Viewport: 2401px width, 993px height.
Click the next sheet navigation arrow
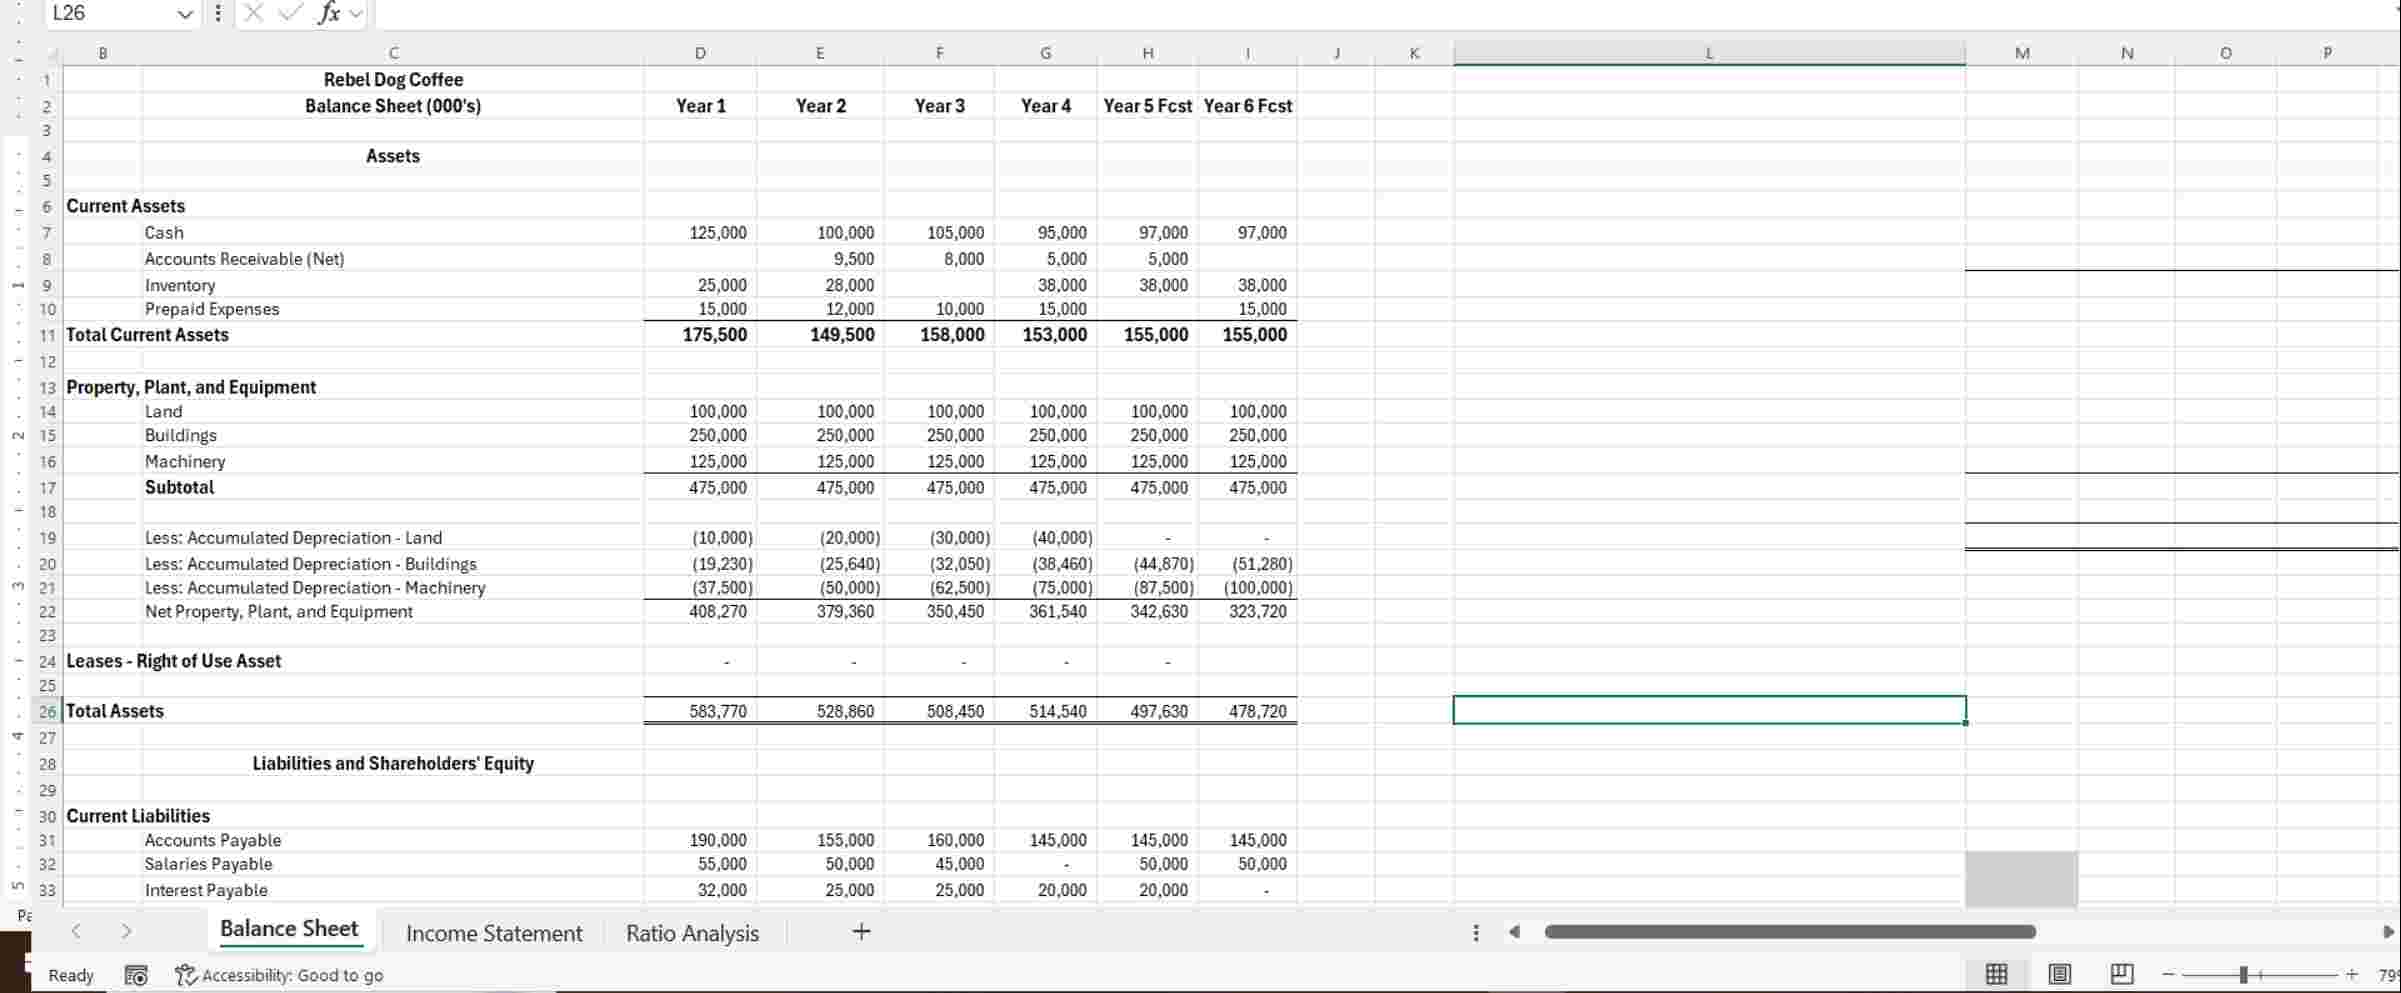tap(127, 931)
